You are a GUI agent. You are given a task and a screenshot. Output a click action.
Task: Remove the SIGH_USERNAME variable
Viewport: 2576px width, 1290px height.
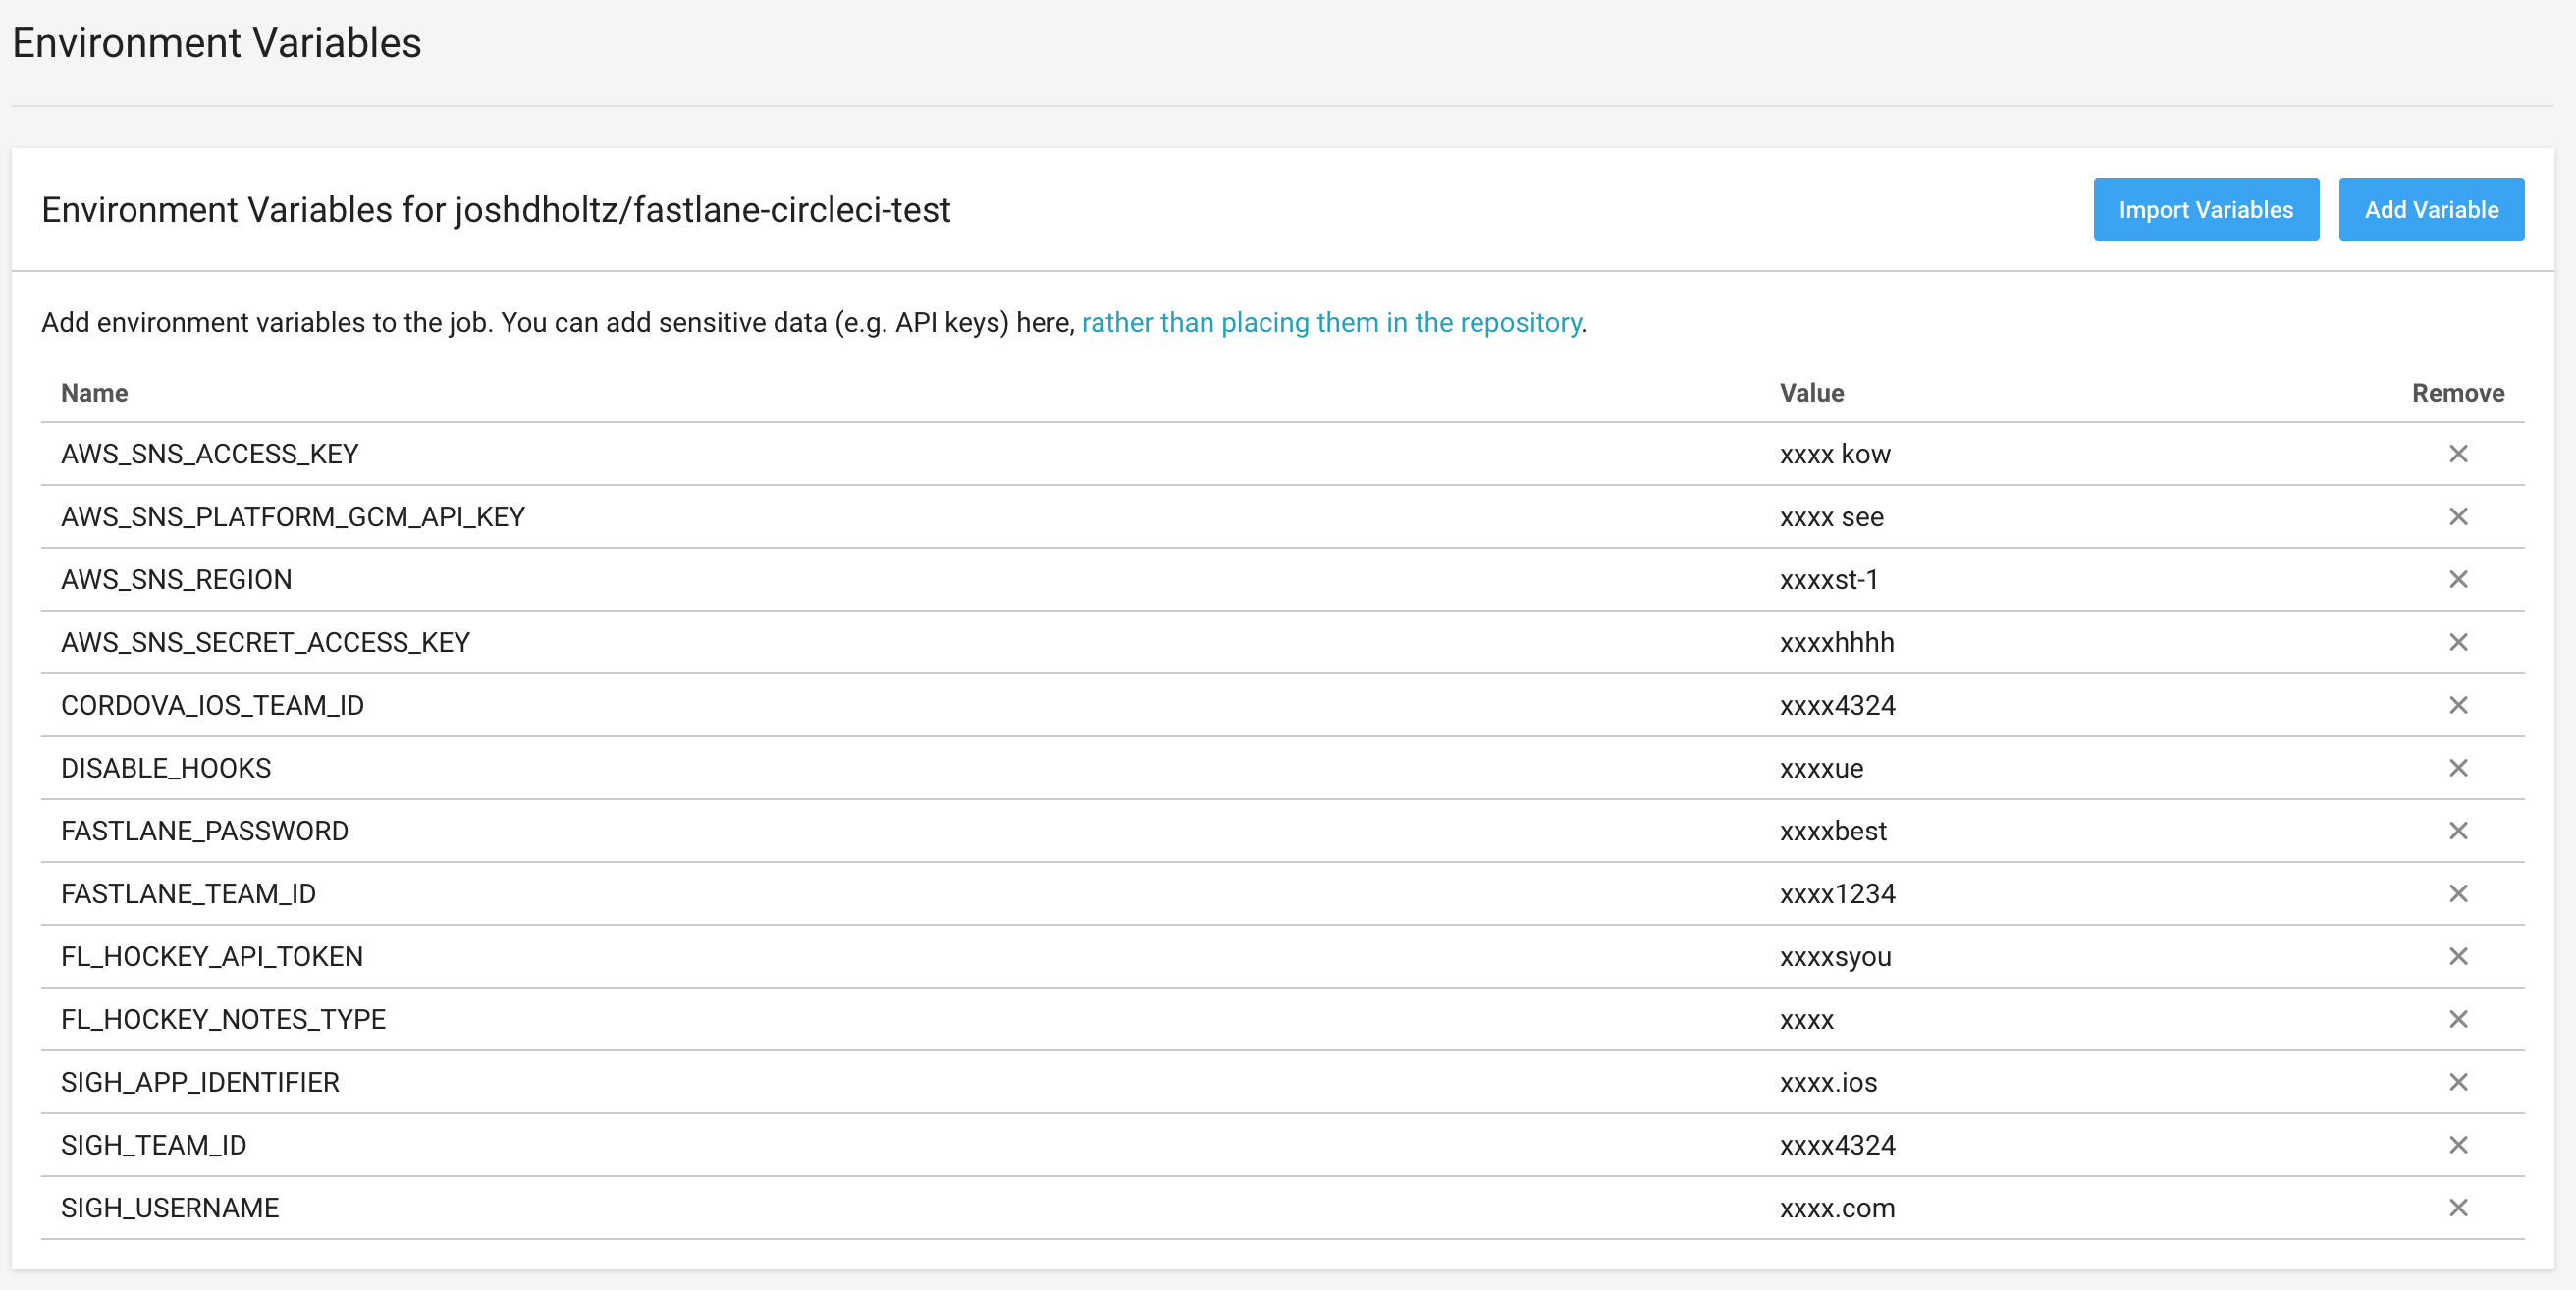click(x=2458, y=1208)
